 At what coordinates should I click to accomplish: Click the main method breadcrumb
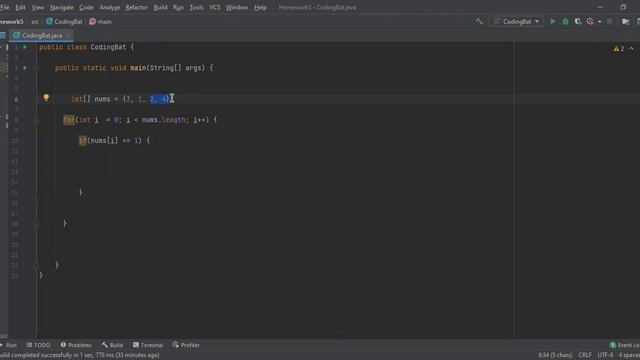pyautogui.click(x=100, y=22)
